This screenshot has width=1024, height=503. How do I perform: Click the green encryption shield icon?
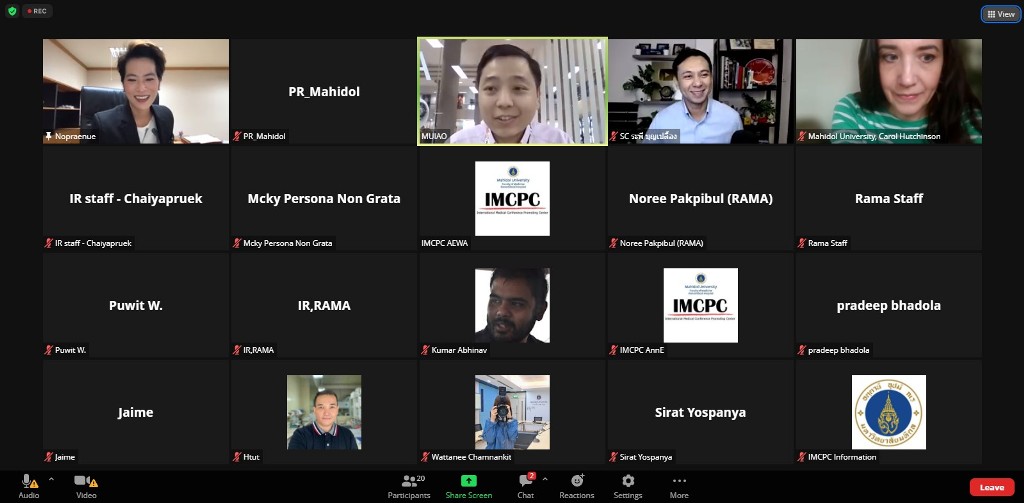[12, 11]
